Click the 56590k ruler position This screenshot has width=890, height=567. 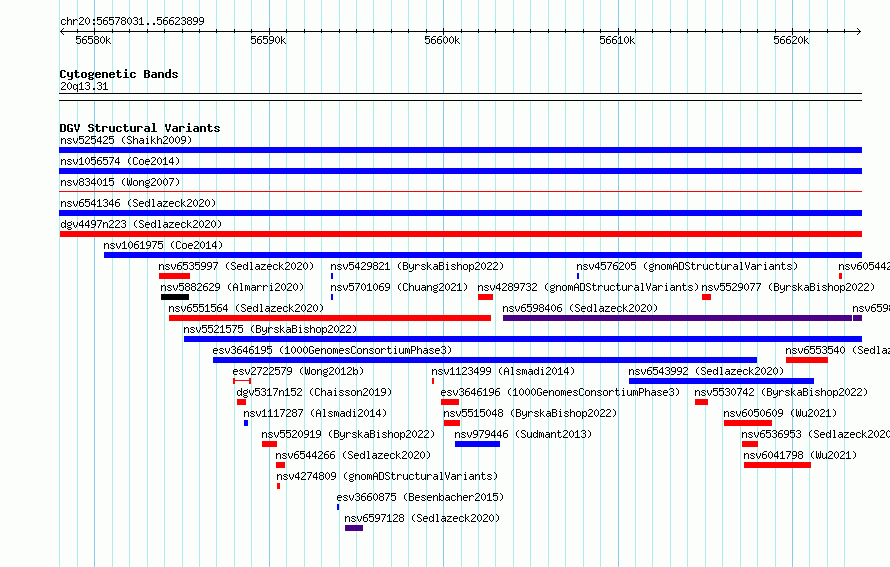pyautogui.click(x=268, y=41)
